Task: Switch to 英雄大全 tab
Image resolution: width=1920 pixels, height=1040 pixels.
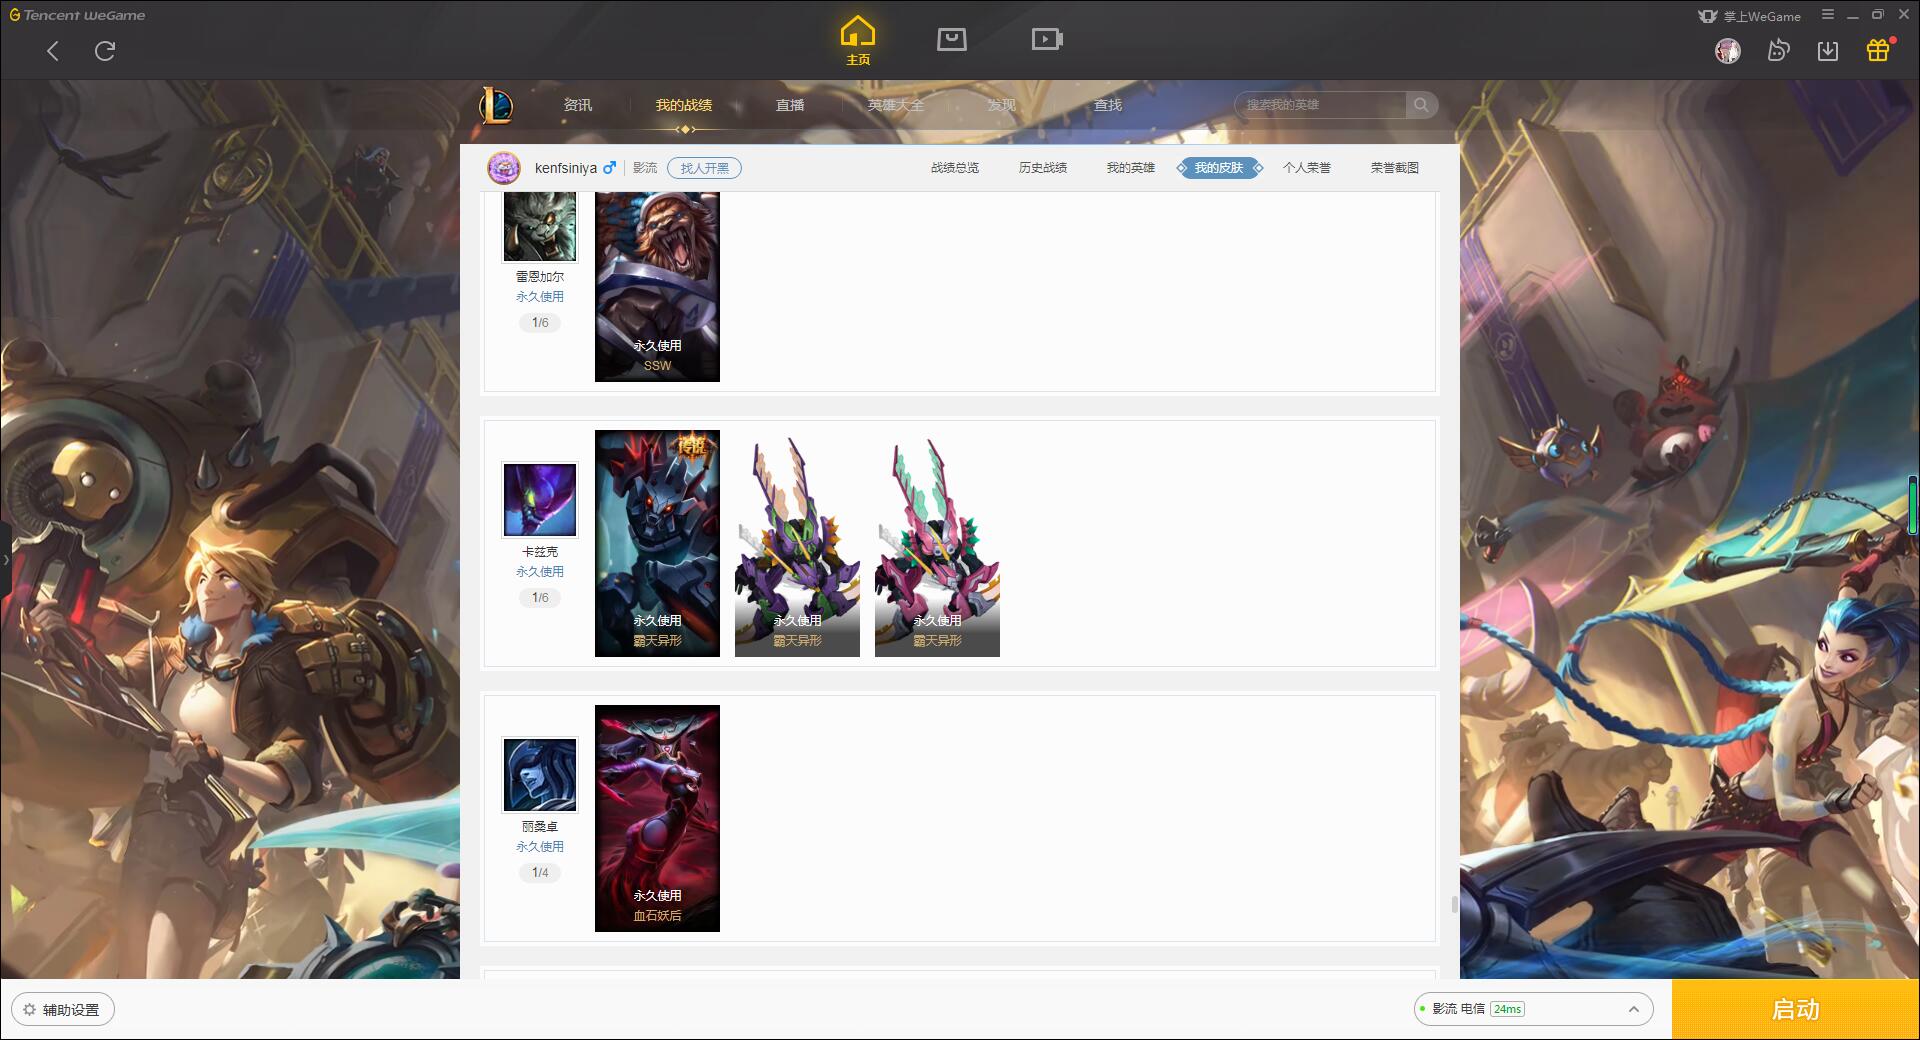Action: 896,105
